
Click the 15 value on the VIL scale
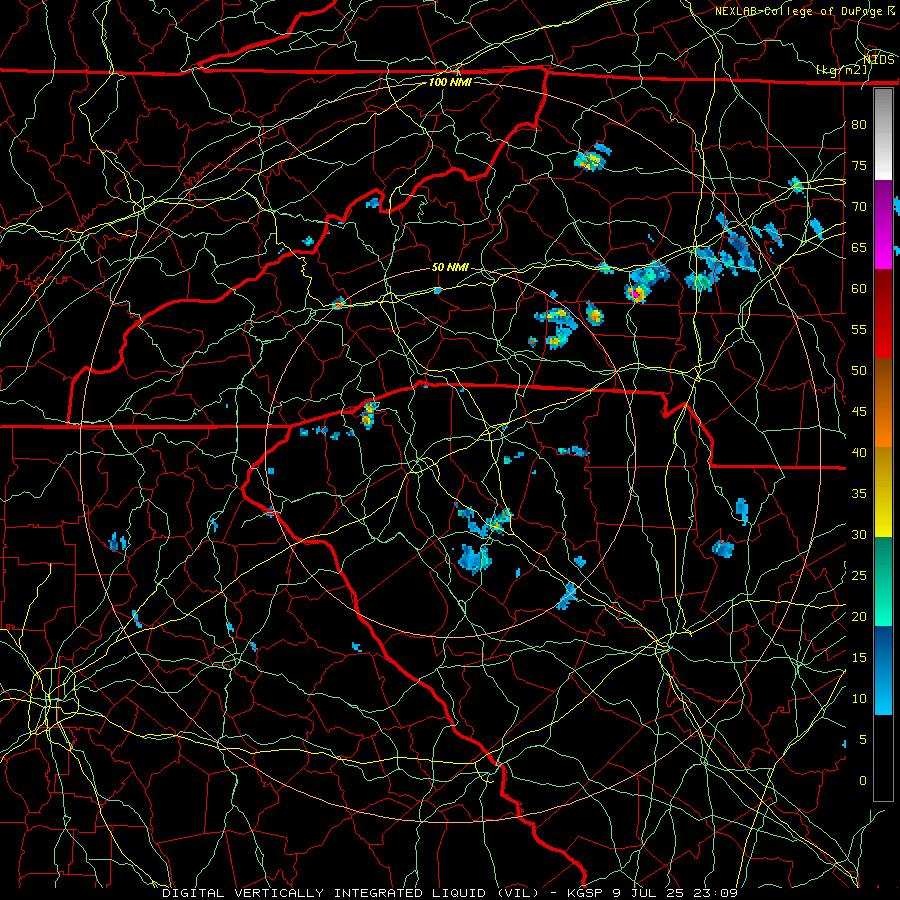(859, 658)
